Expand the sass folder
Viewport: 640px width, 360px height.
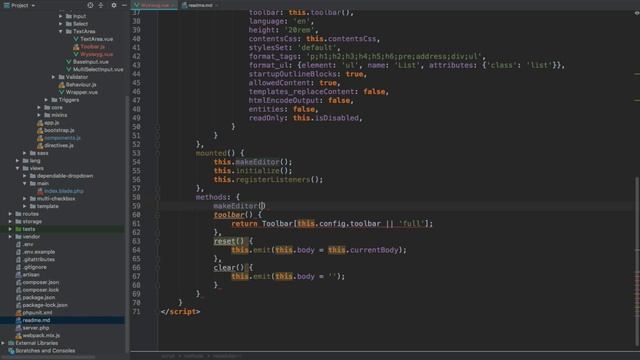click(24, 153)
